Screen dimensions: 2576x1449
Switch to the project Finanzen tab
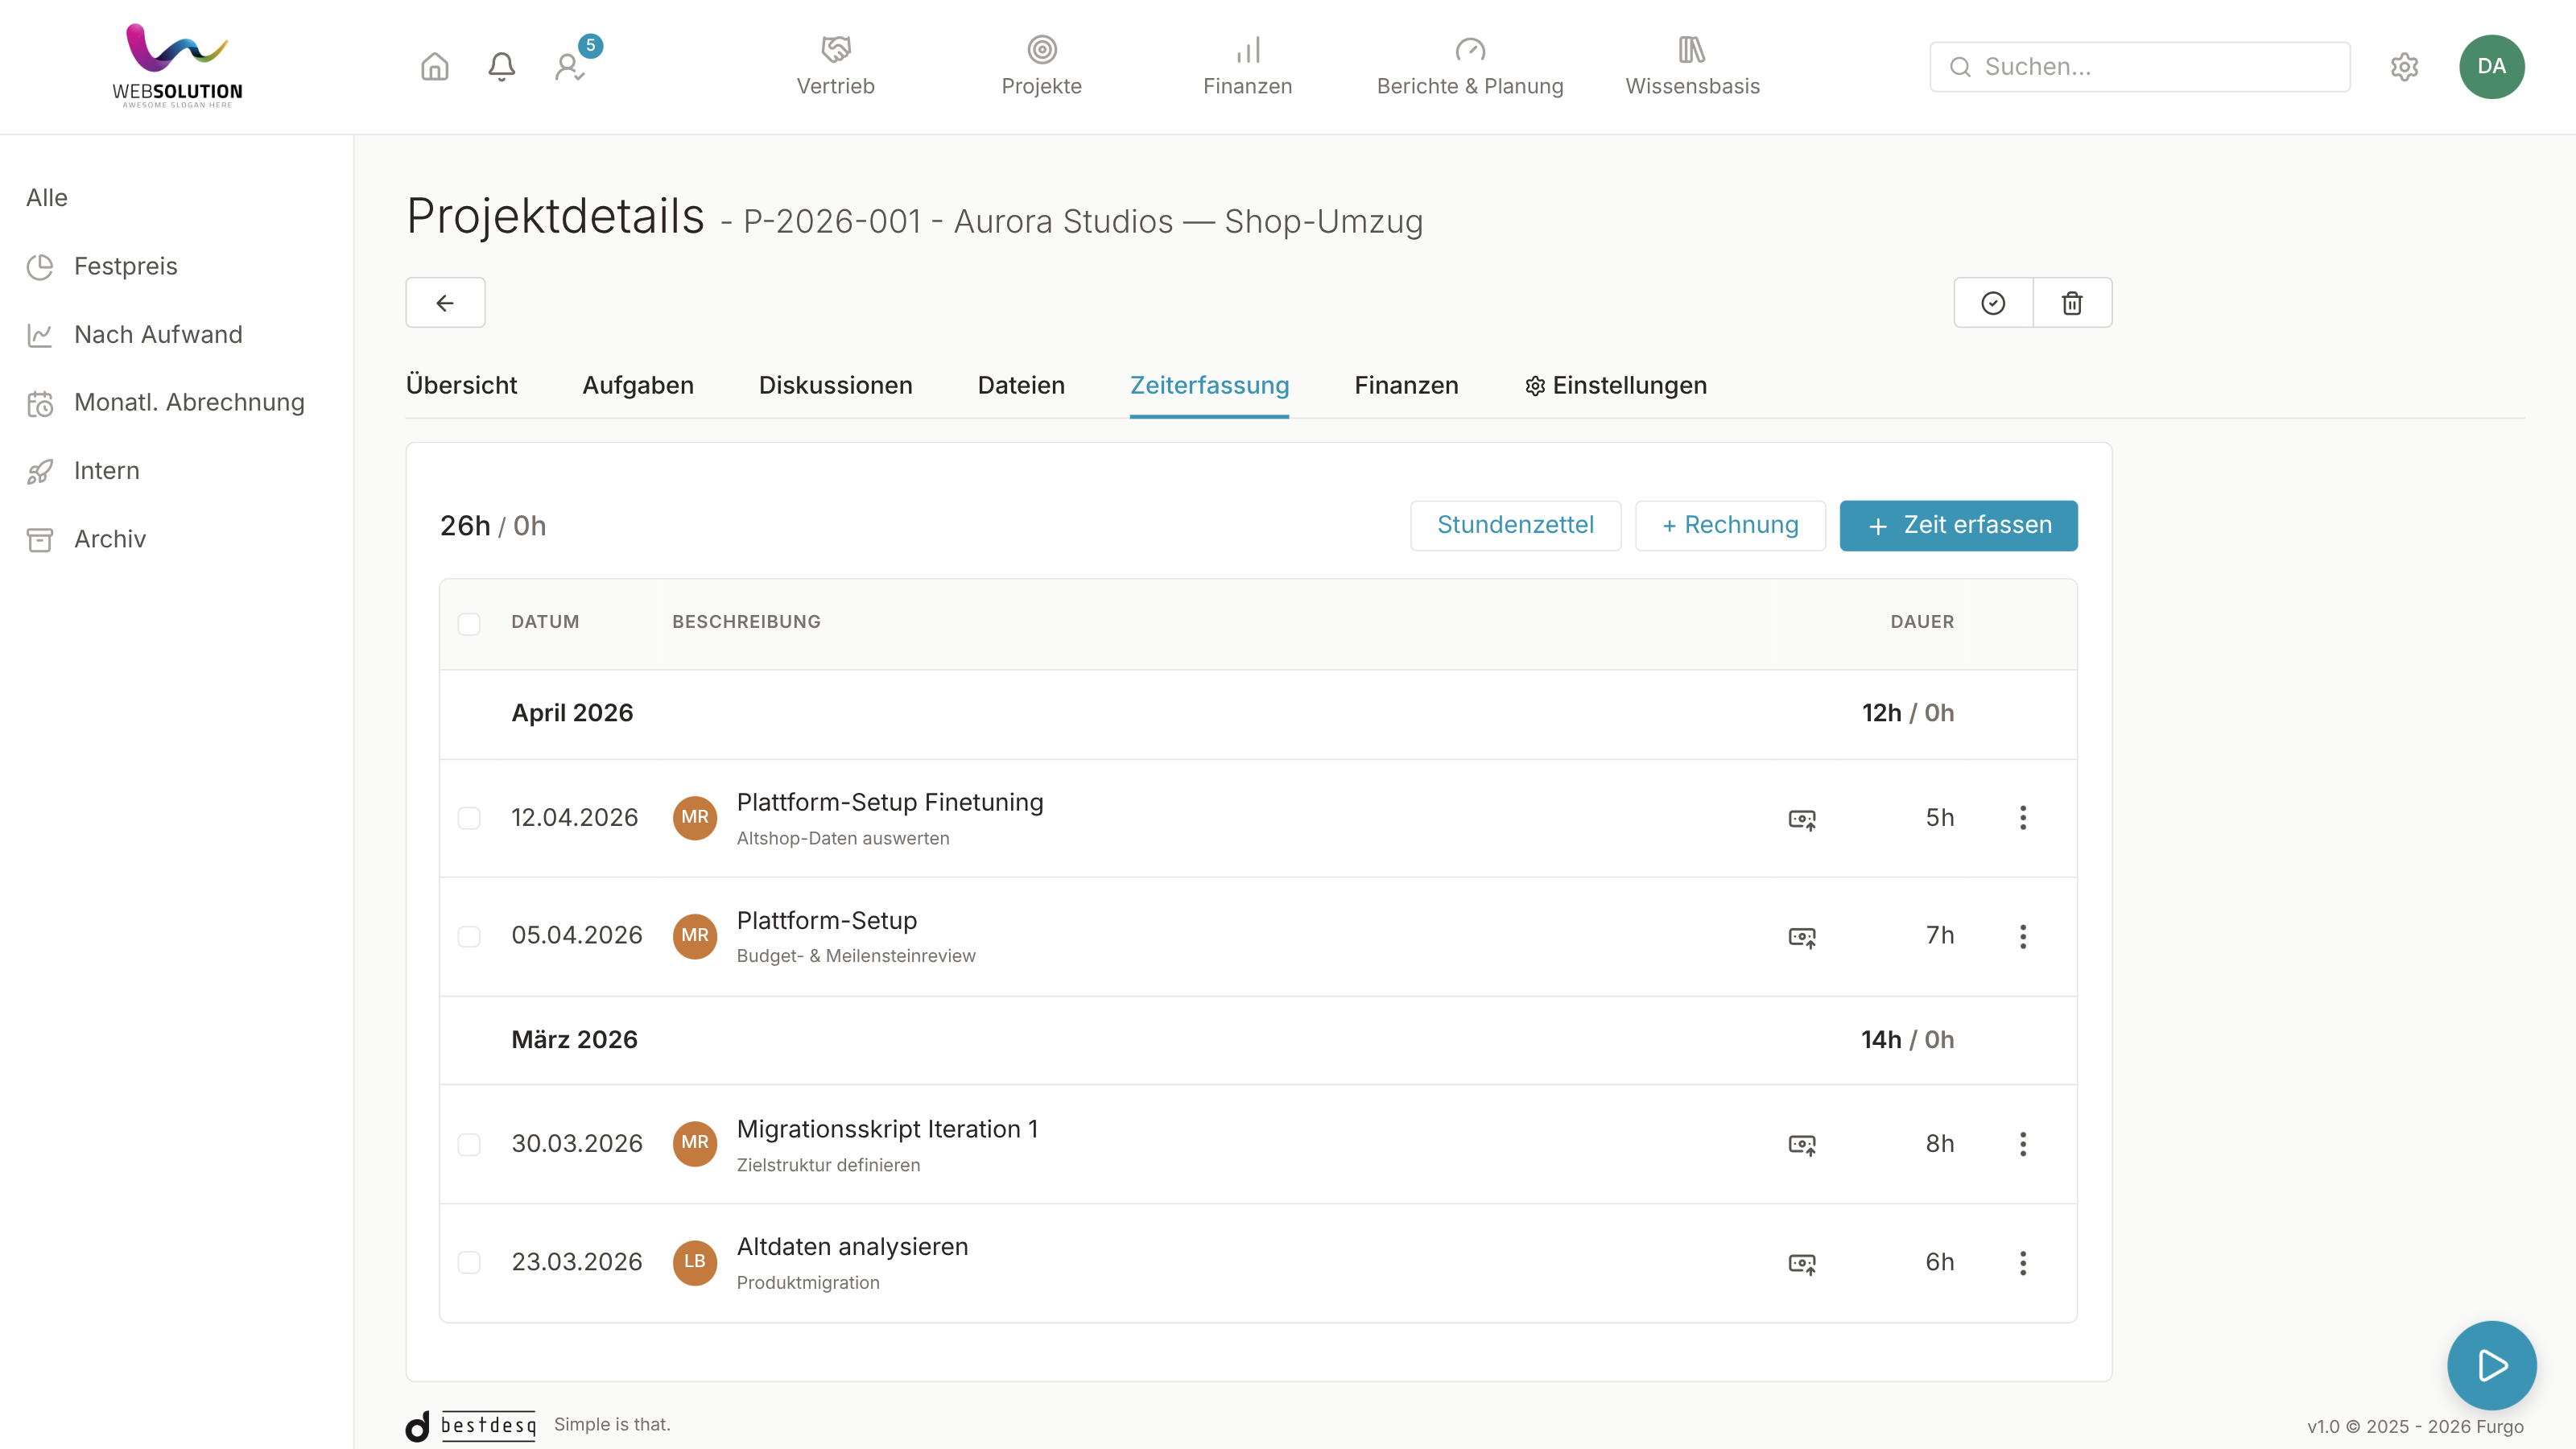[x=1406, y=385]
